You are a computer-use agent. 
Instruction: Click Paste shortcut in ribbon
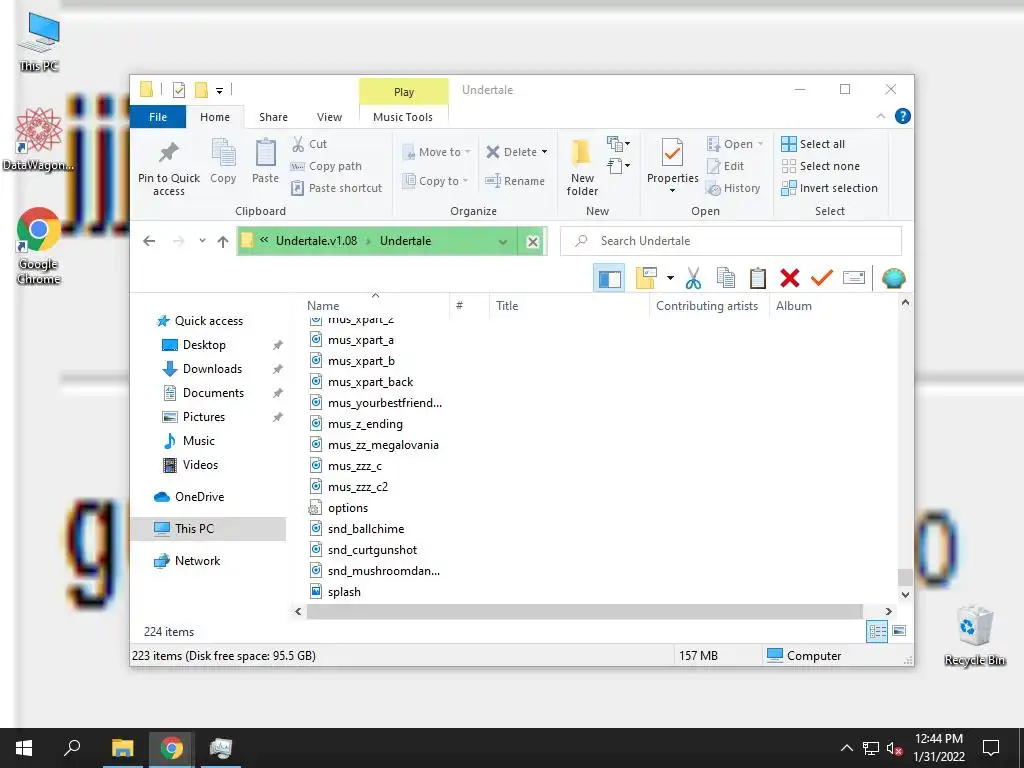point(336,188)
